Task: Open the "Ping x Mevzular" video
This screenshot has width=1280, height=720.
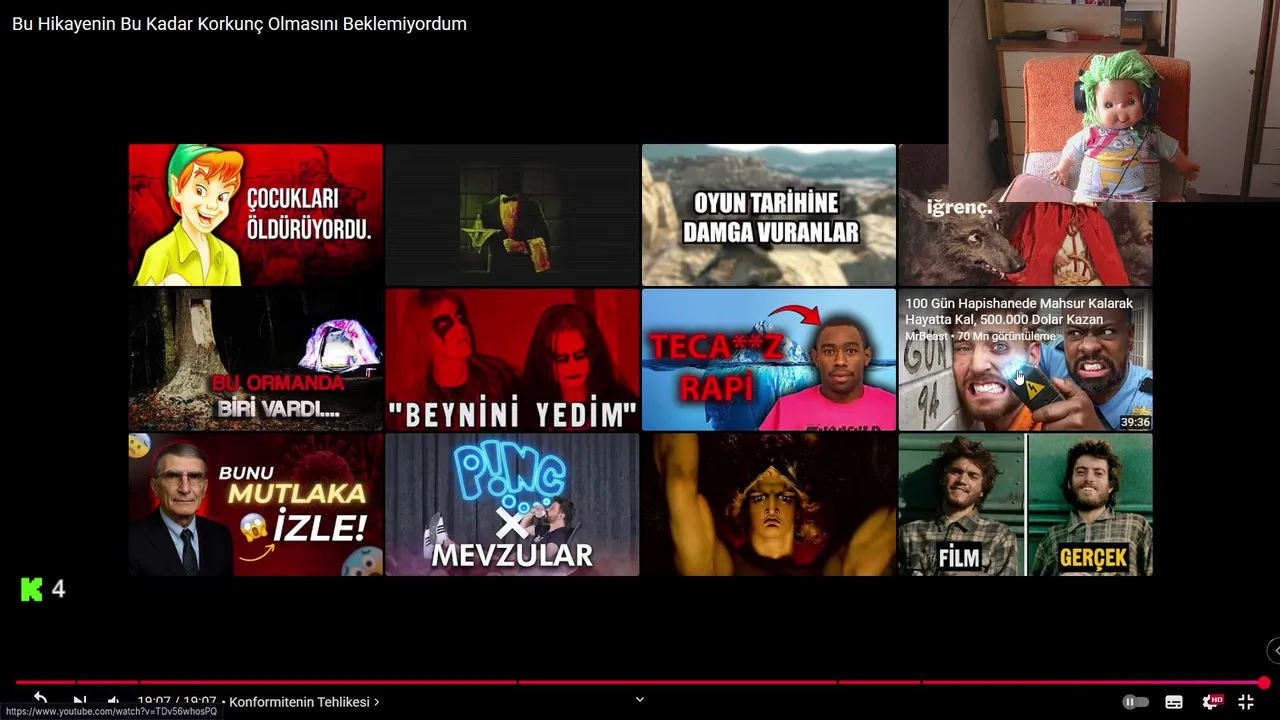Action: coord(512,504)
